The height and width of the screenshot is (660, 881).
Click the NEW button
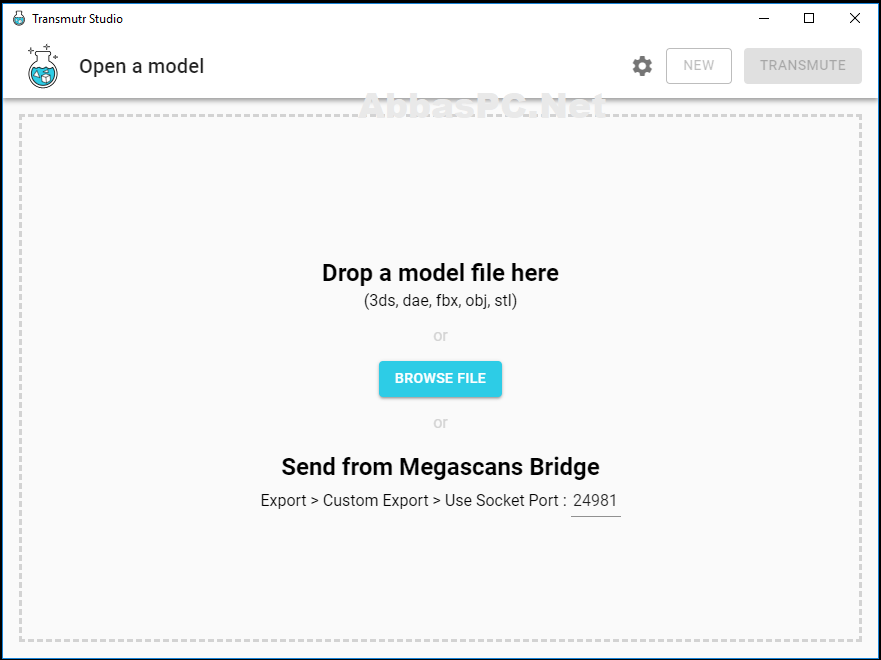pyautogui.click(x=698, y=66)
